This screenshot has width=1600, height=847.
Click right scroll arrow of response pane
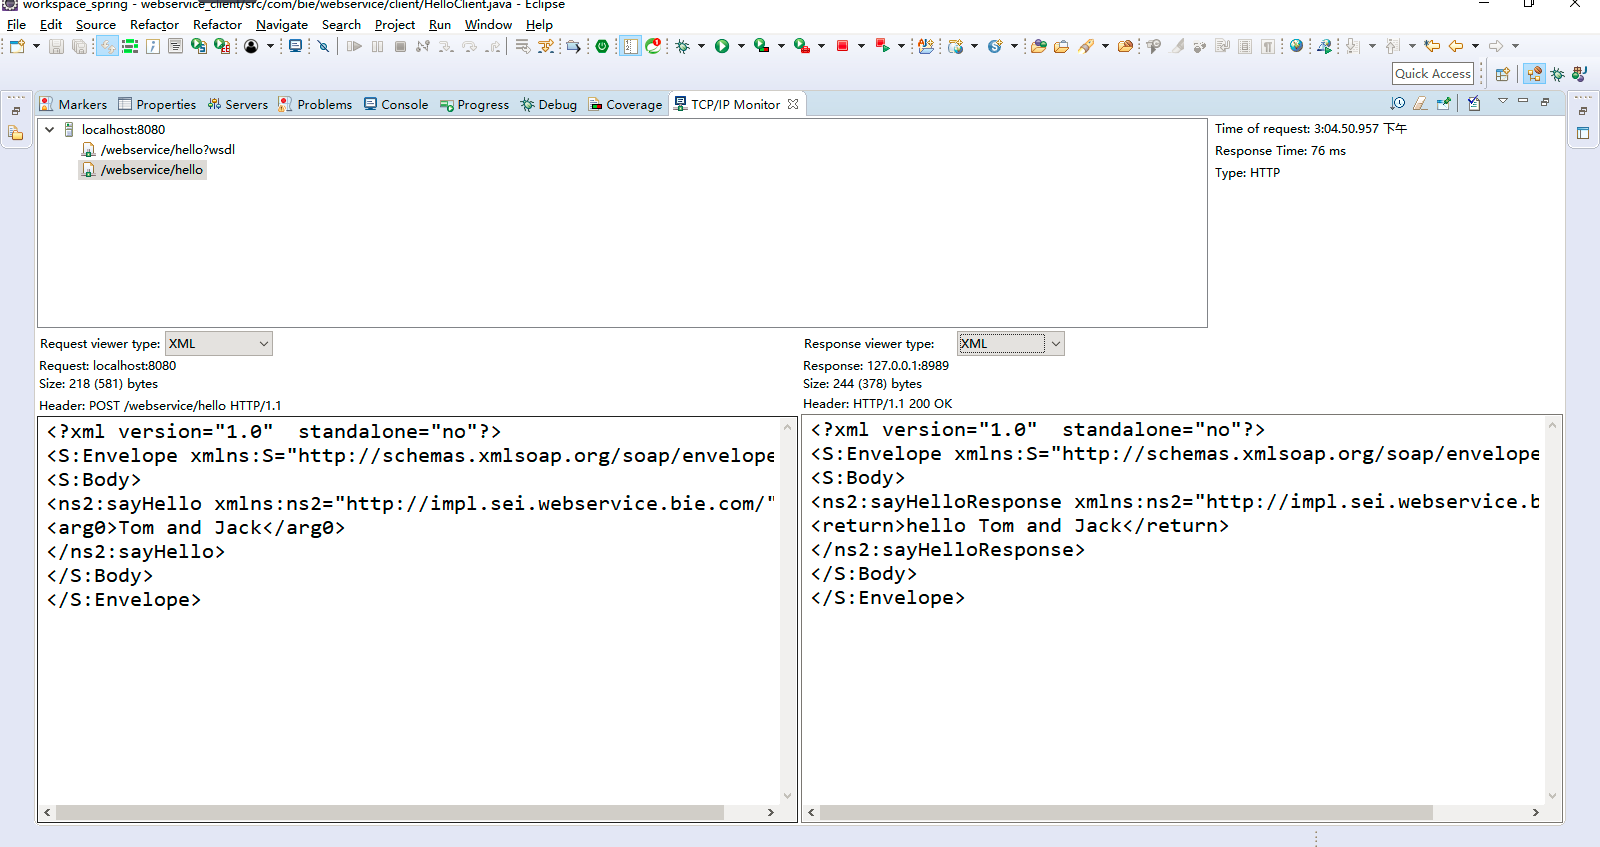pos(1535,812)
